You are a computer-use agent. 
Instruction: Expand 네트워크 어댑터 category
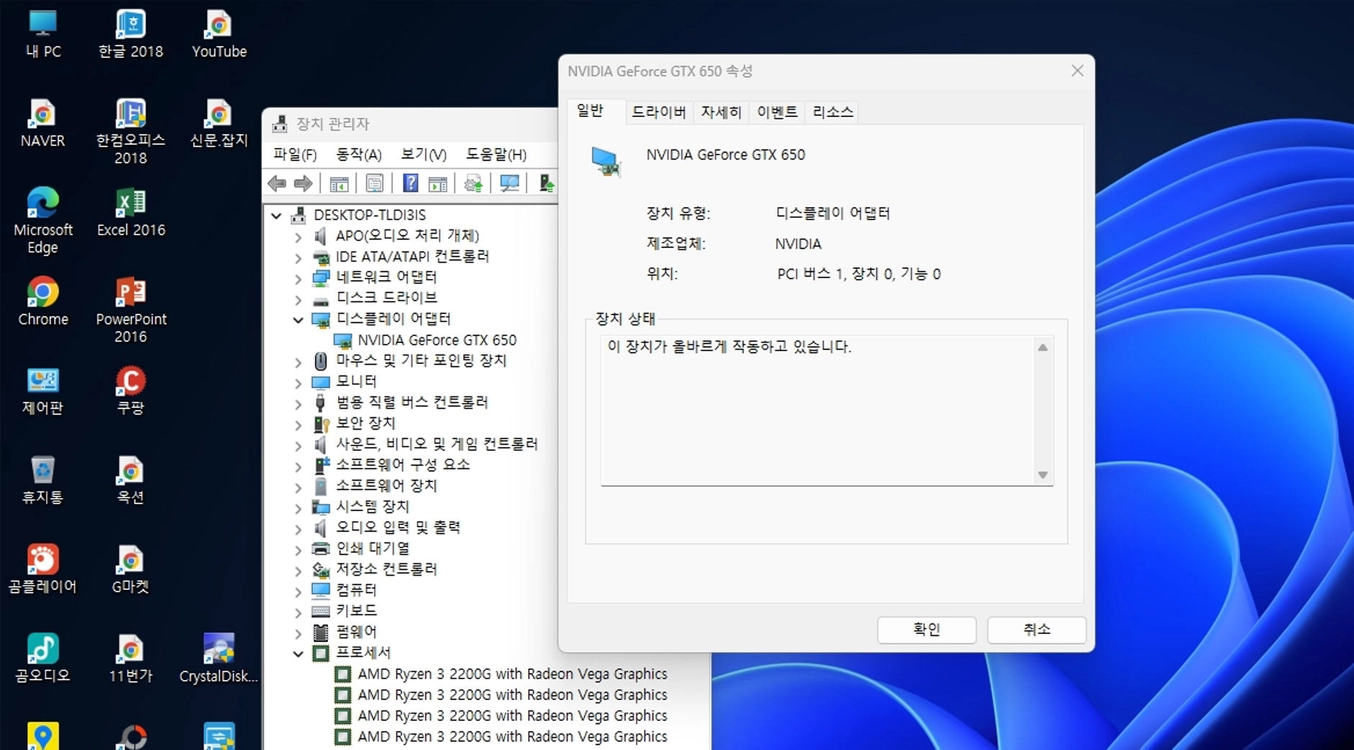tap(298, 278)
